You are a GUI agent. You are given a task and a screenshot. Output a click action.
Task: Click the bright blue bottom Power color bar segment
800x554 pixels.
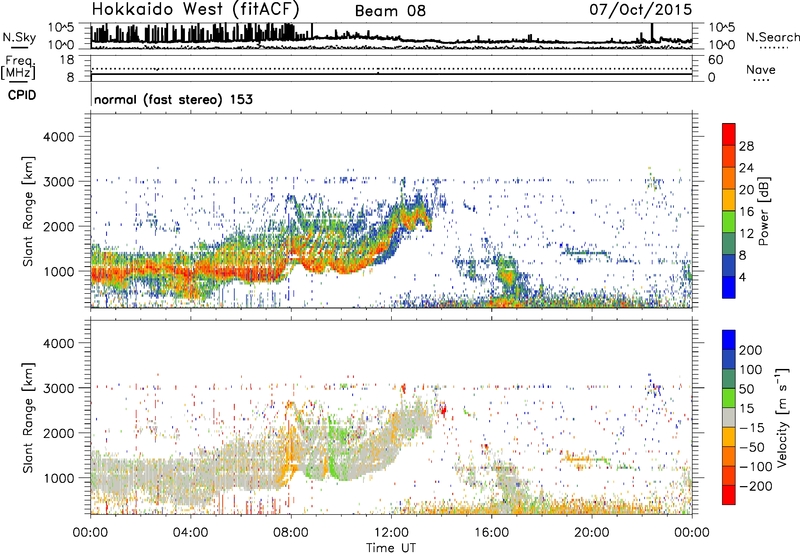pyautogui.click(x=729, y=287)
